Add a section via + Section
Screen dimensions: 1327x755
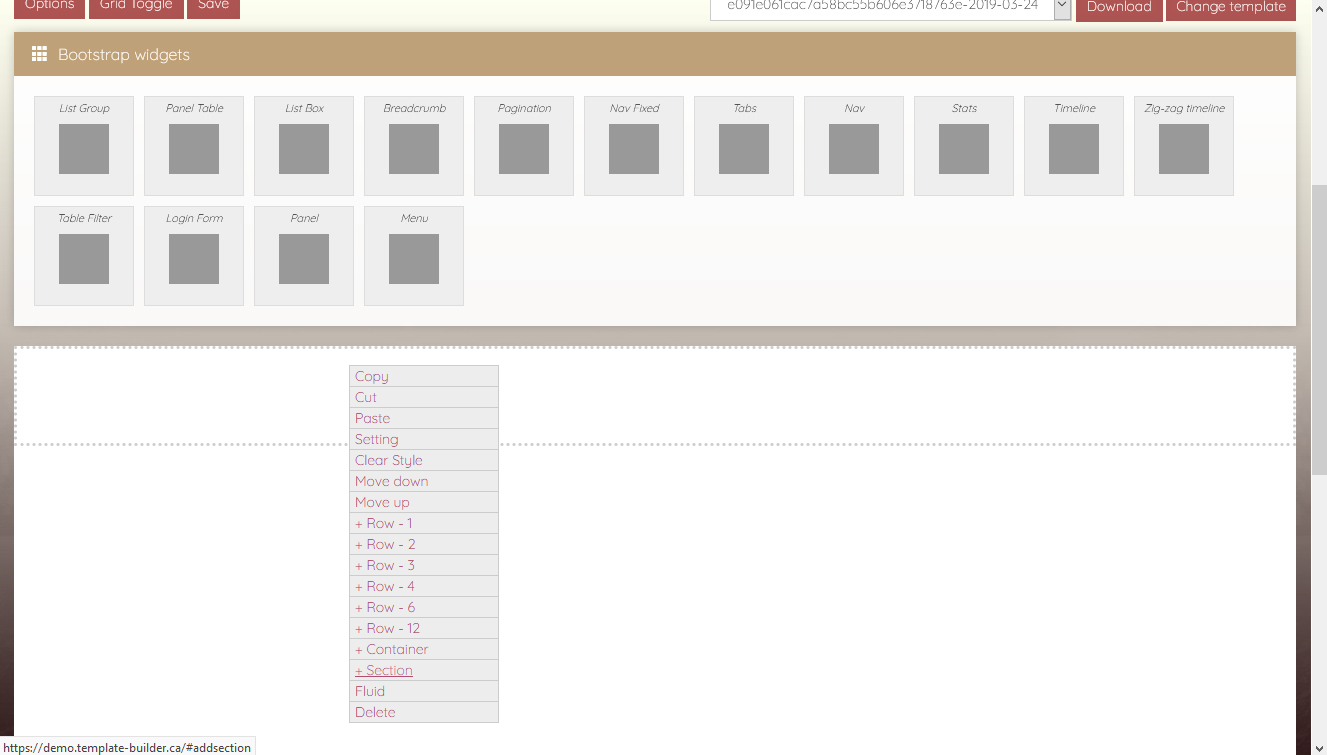point(384,670)
